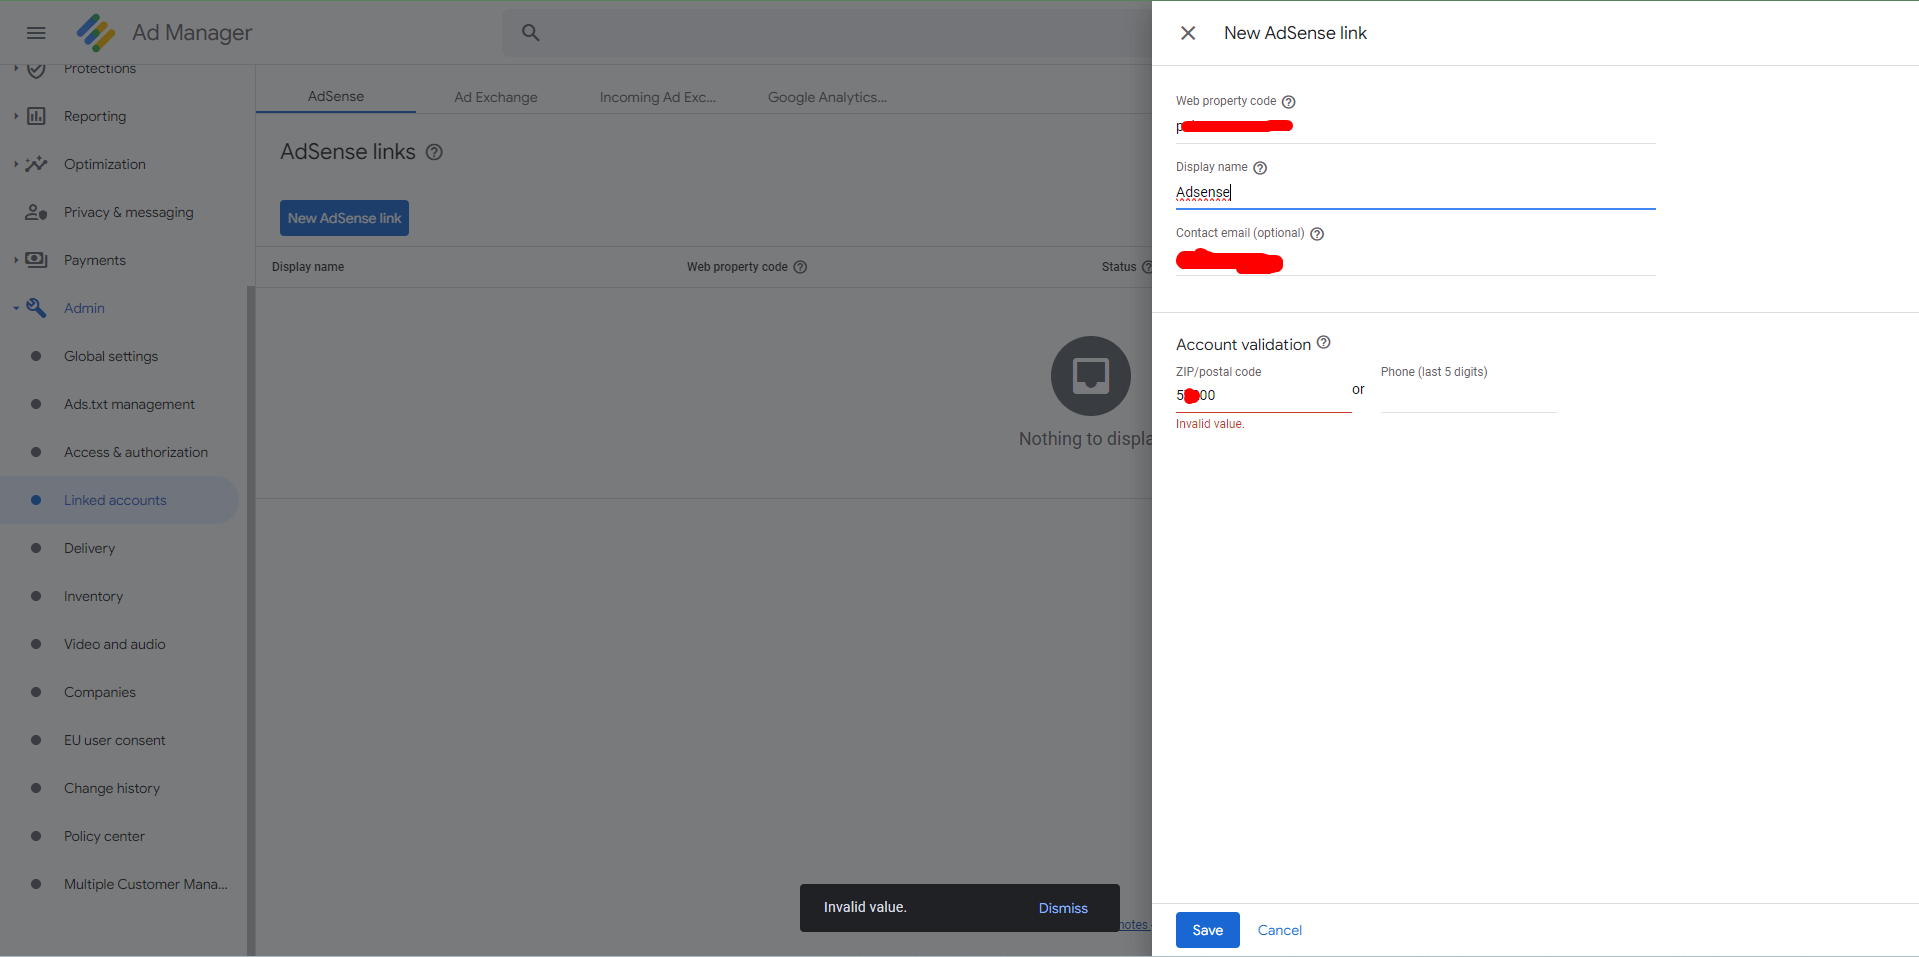
Task: Open the Incoming Ad Exc... tab
Action: click(657, 97)
